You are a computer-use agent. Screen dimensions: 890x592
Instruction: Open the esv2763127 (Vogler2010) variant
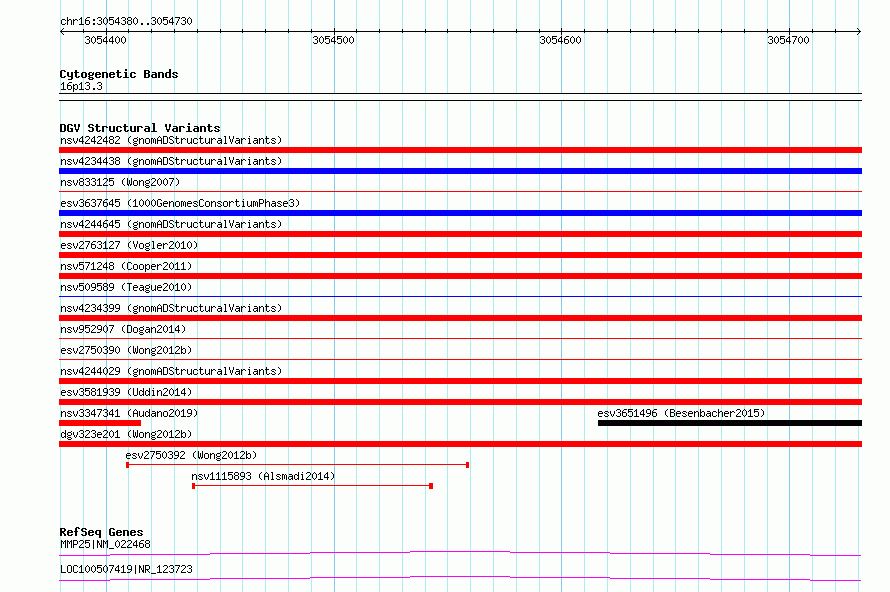click(129, 245)
